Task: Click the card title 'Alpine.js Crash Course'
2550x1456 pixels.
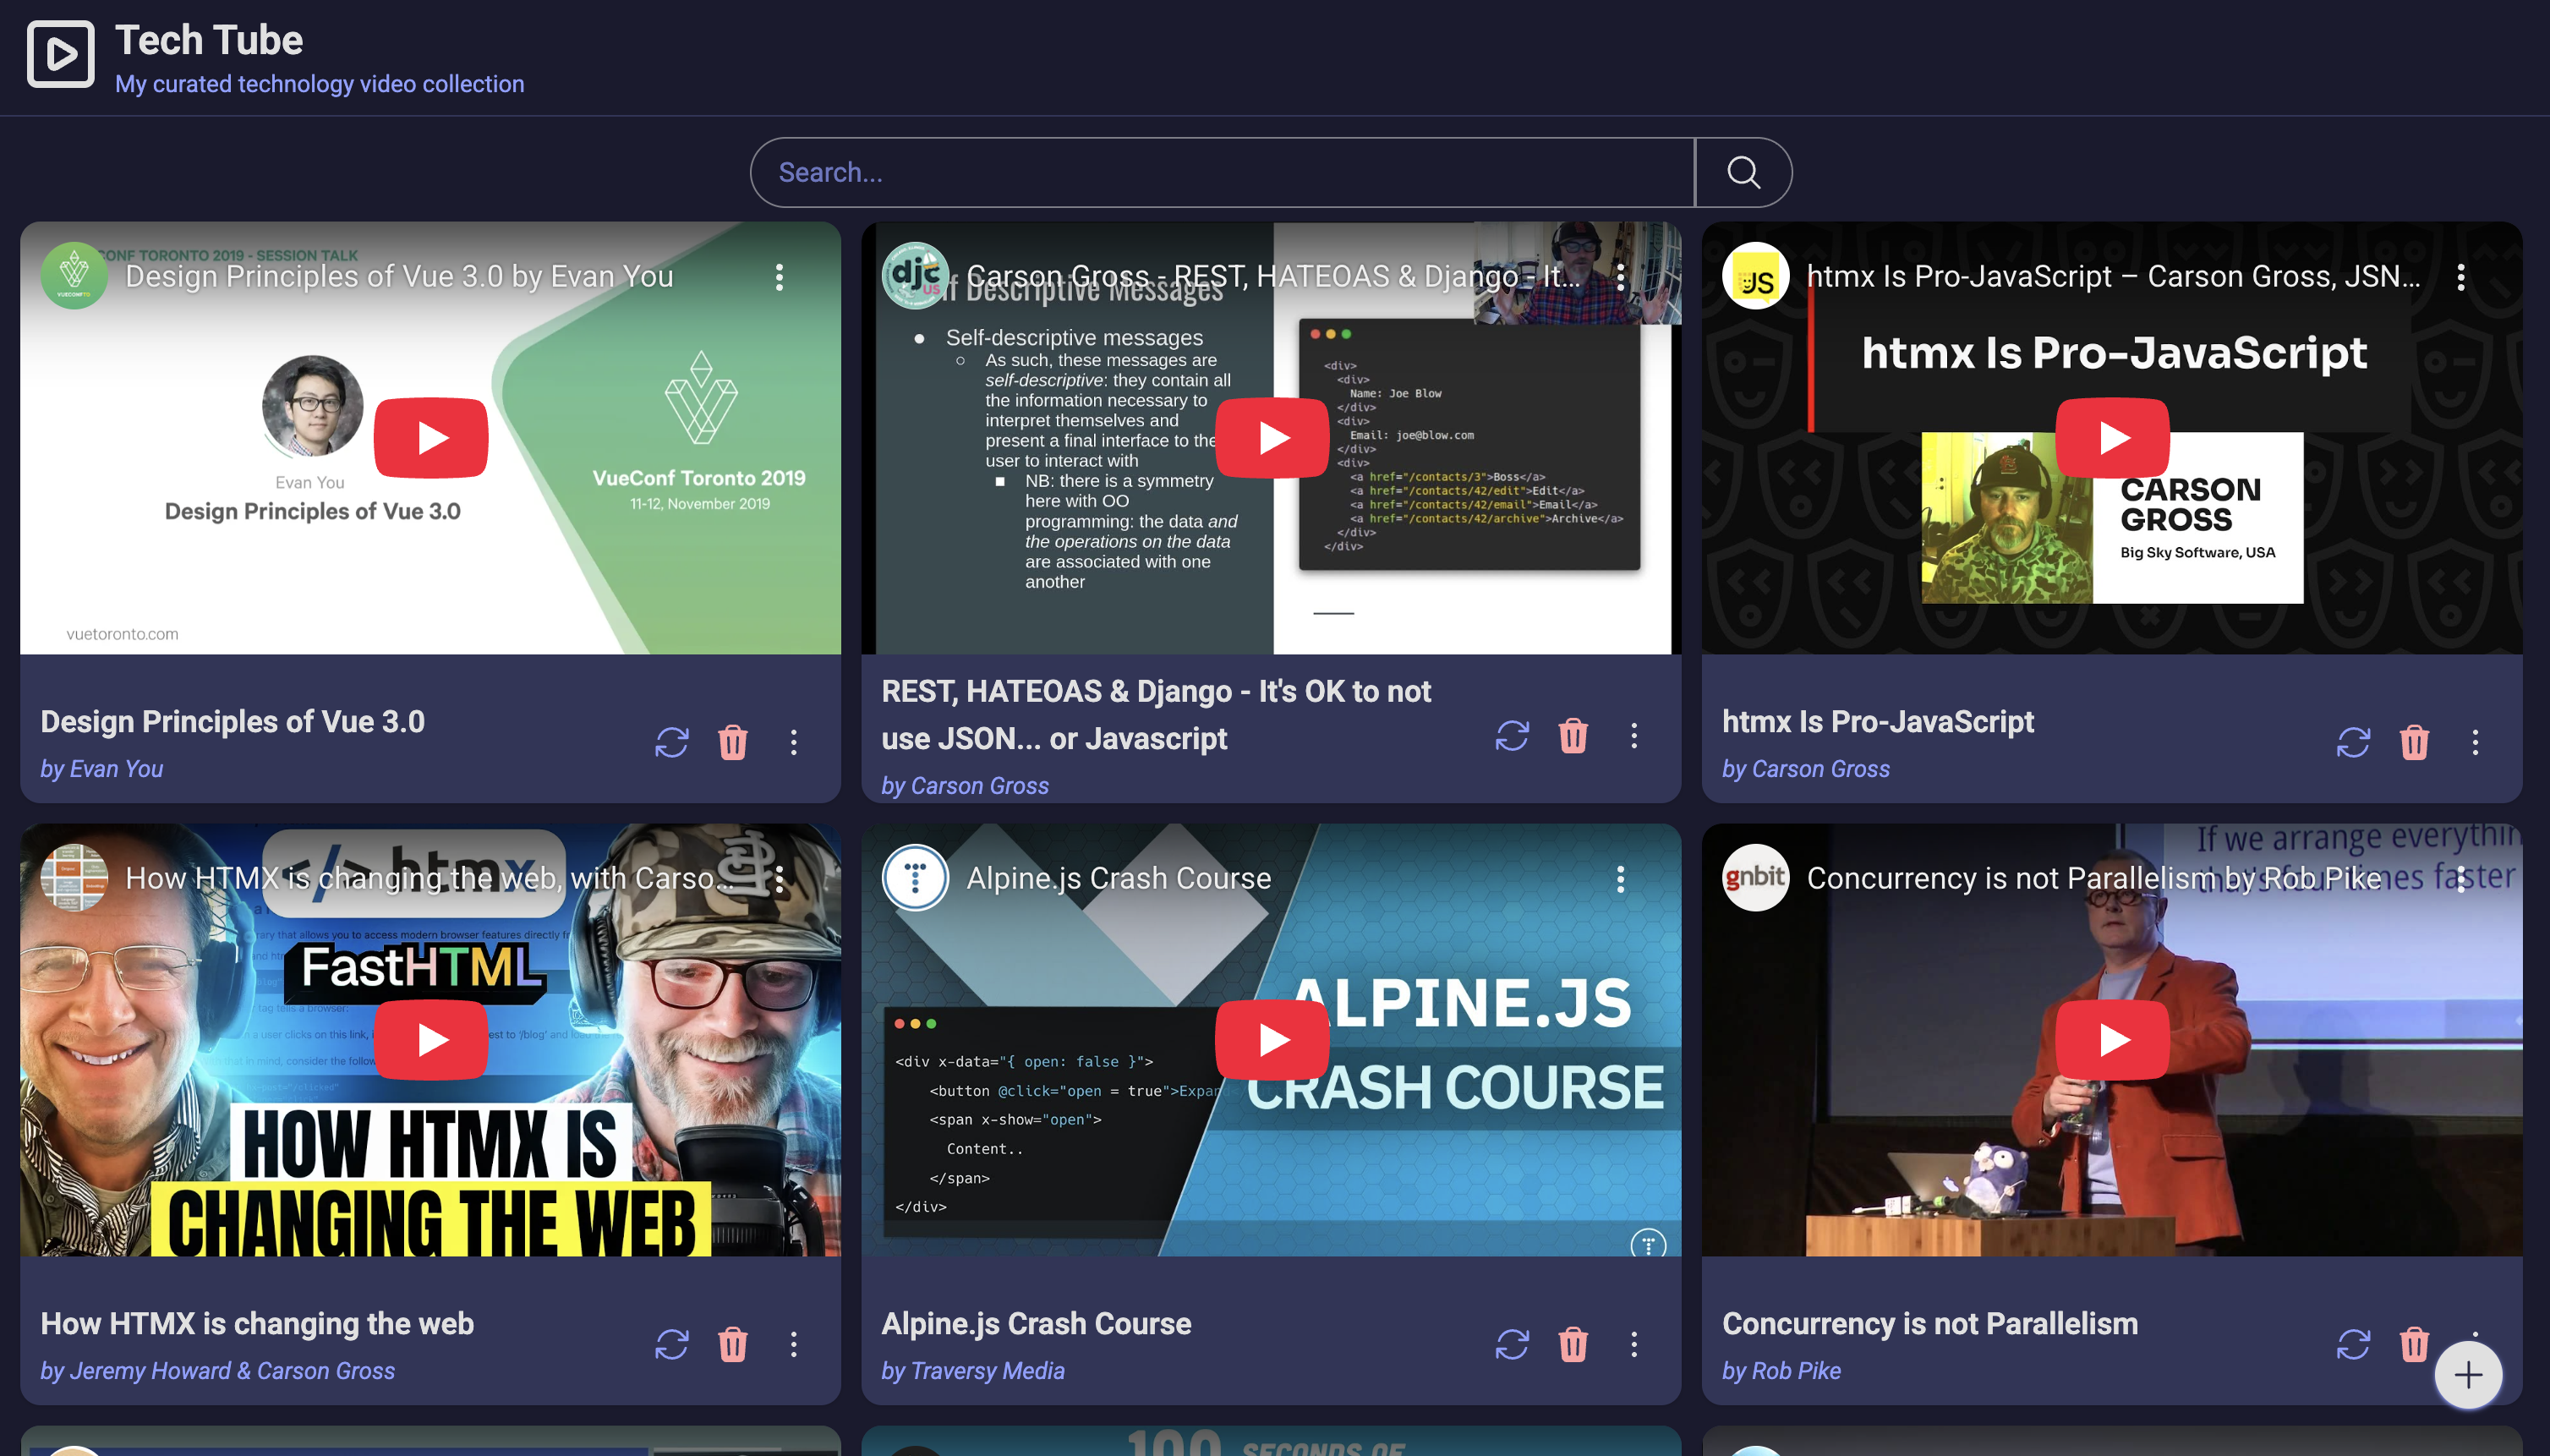Action: 1036,1324
